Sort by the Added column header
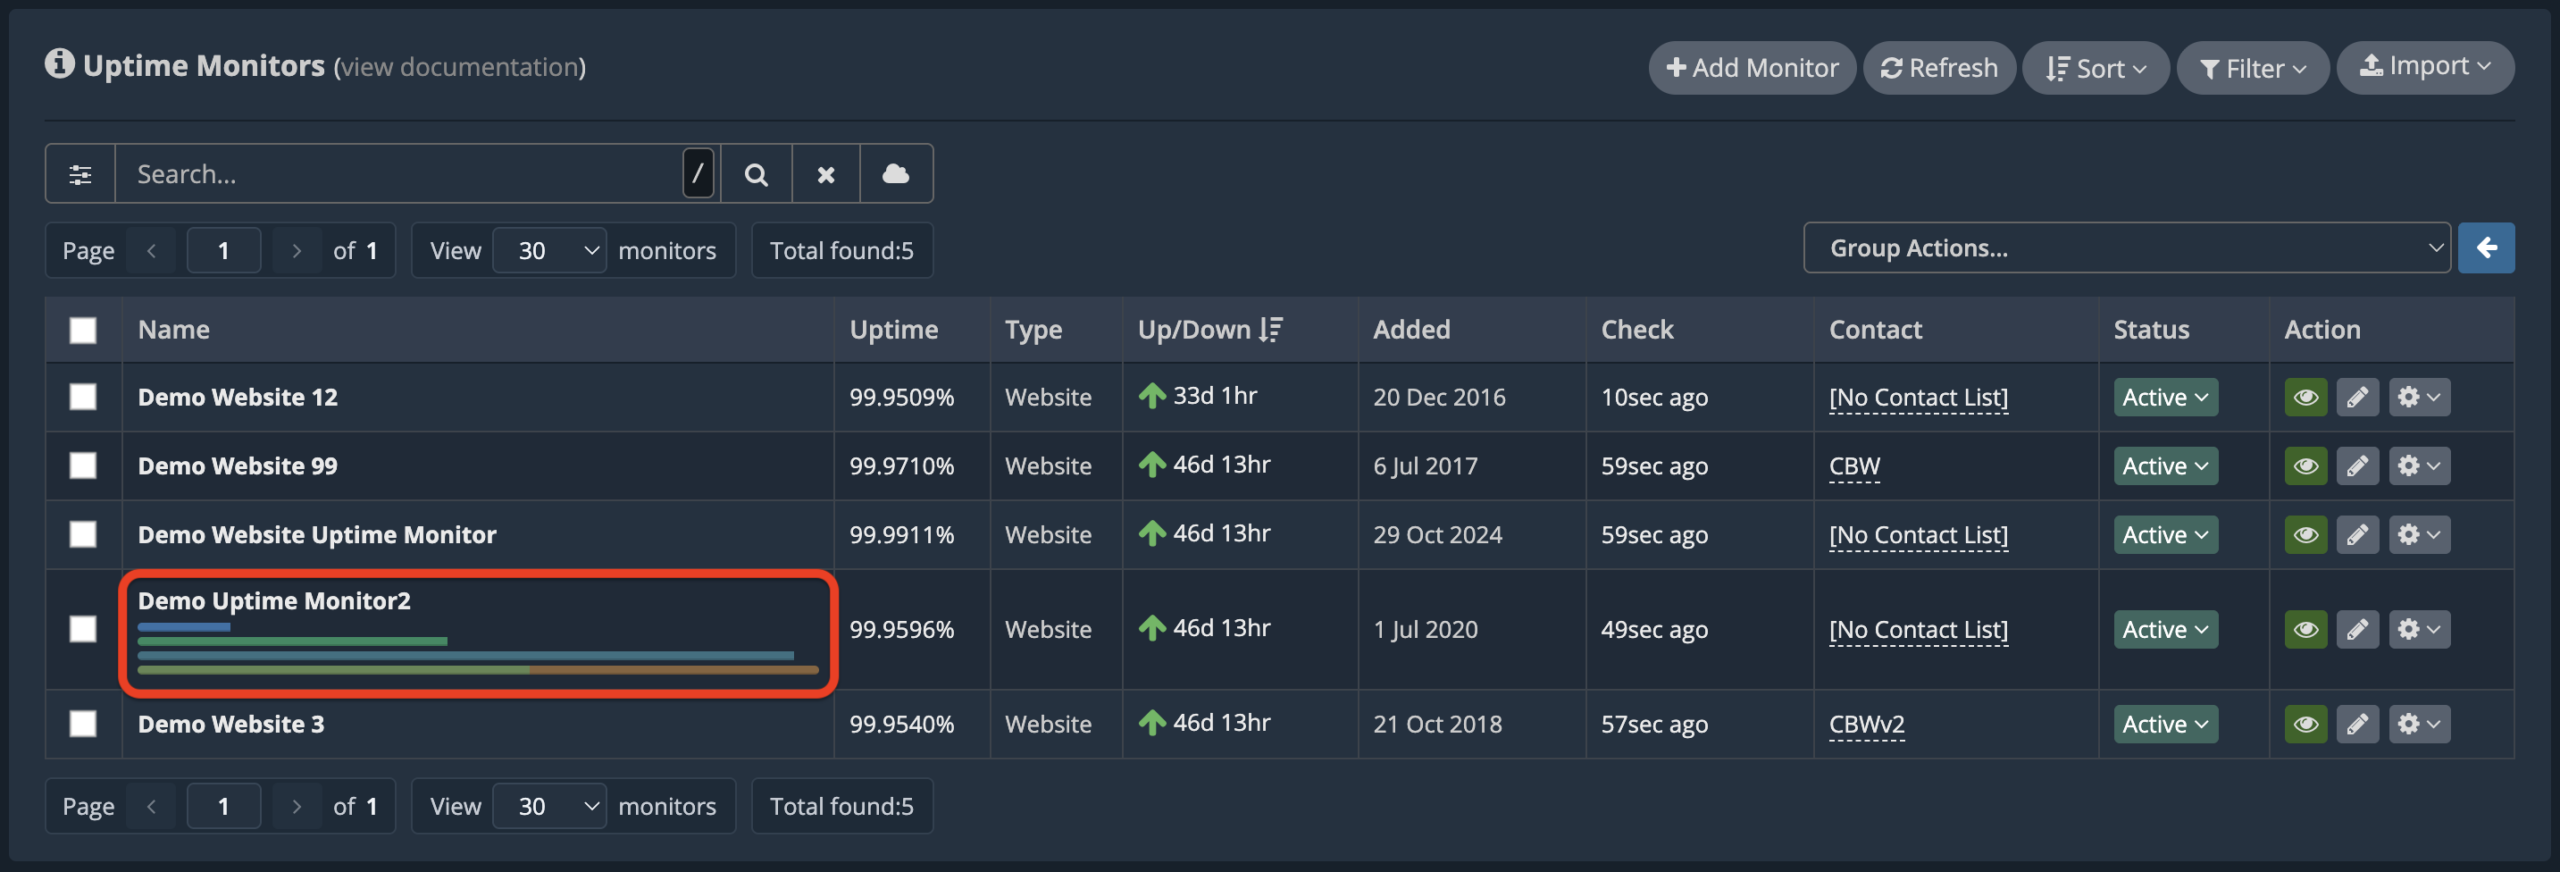 pos(1411,330)
